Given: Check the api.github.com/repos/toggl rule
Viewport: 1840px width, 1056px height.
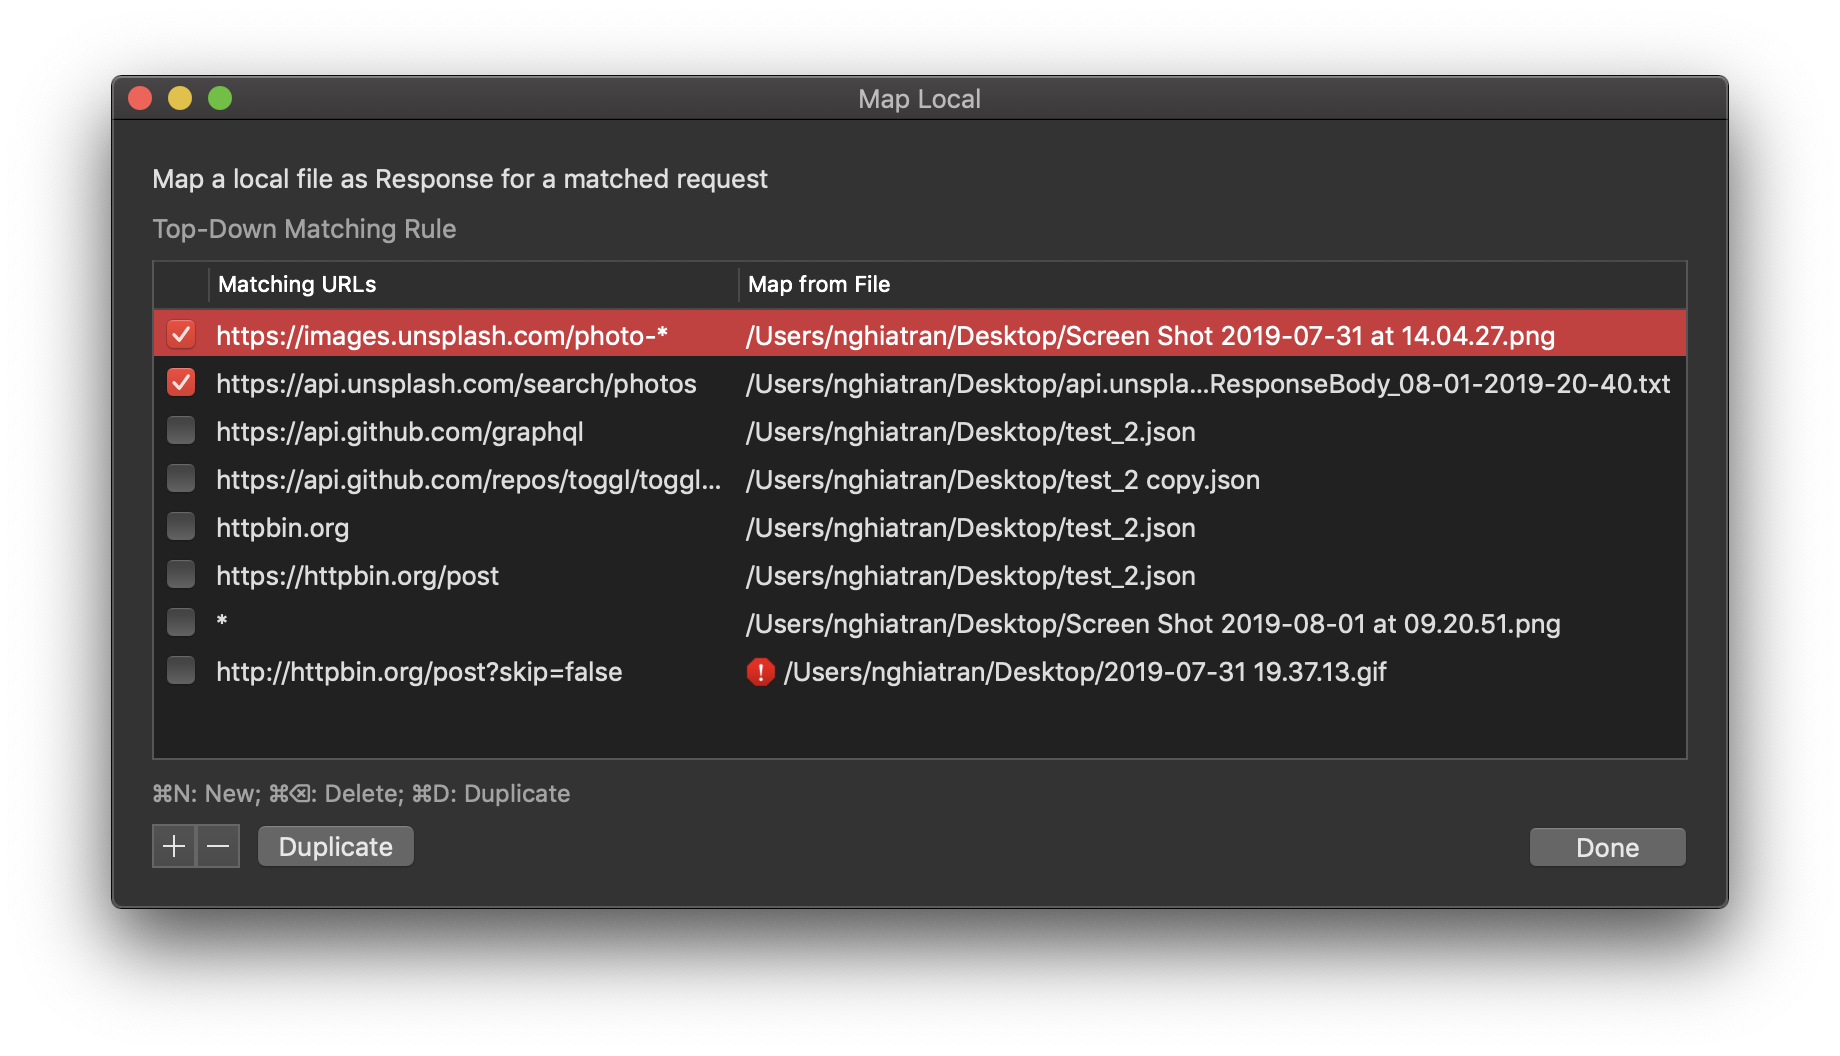Looking at the screenshot, I should pyautogui.click(x=181, y=478).
